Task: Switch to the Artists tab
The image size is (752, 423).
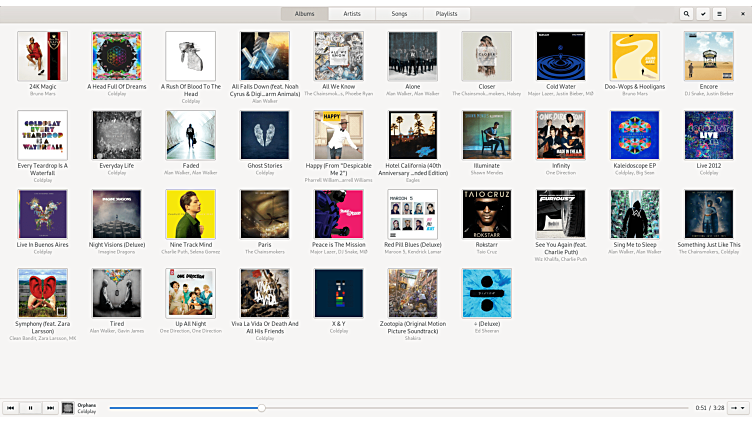Action: (352, 14)
